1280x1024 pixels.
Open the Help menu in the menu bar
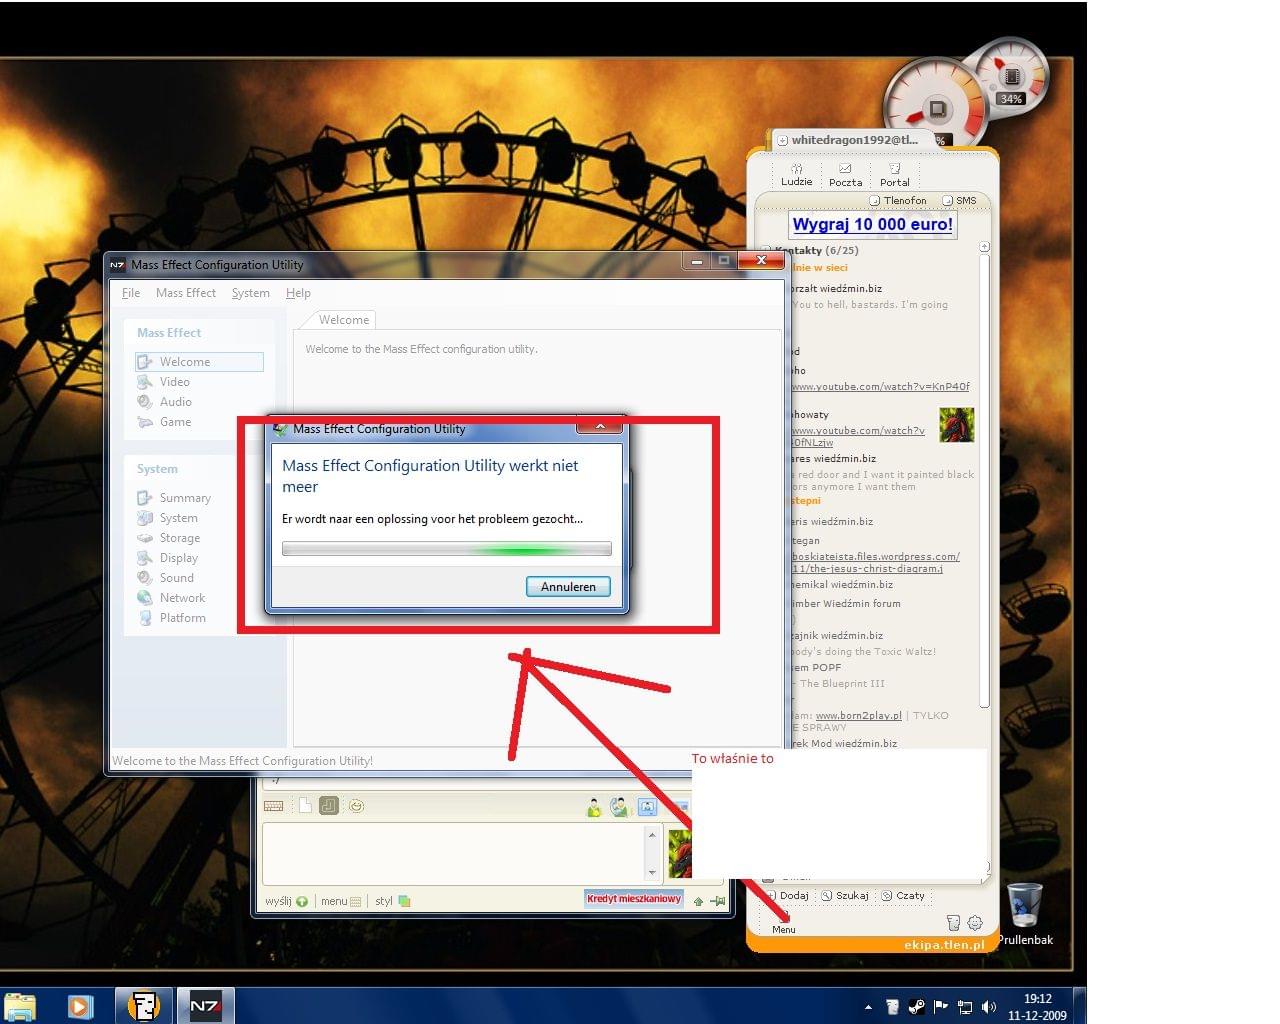[x=298, y=293]
